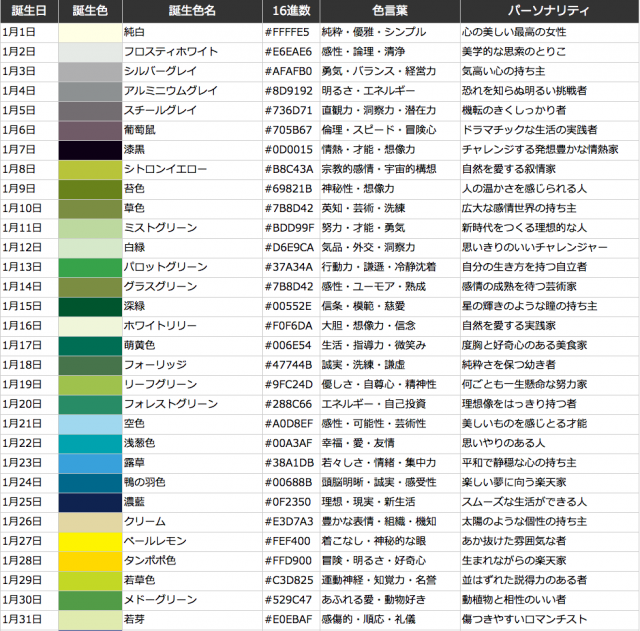
Task: Choose the 露草 blue color swatch
Action: click(89, 463)
